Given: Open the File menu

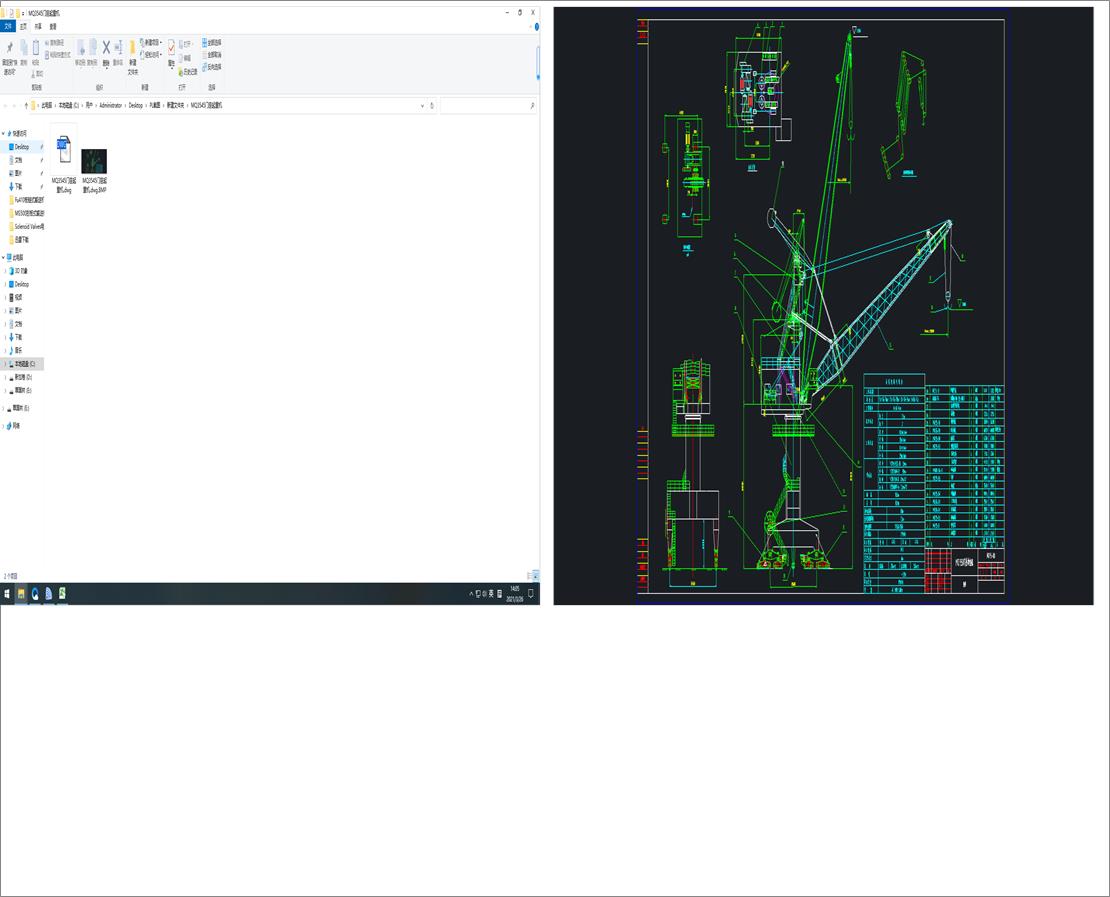Looking at the screenshot, I should [x=8, y=24].
